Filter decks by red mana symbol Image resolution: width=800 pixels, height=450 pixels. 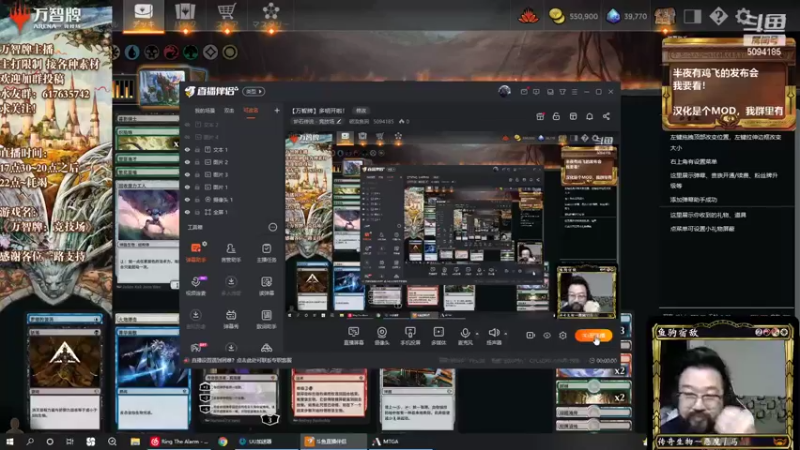click(171, 52)
